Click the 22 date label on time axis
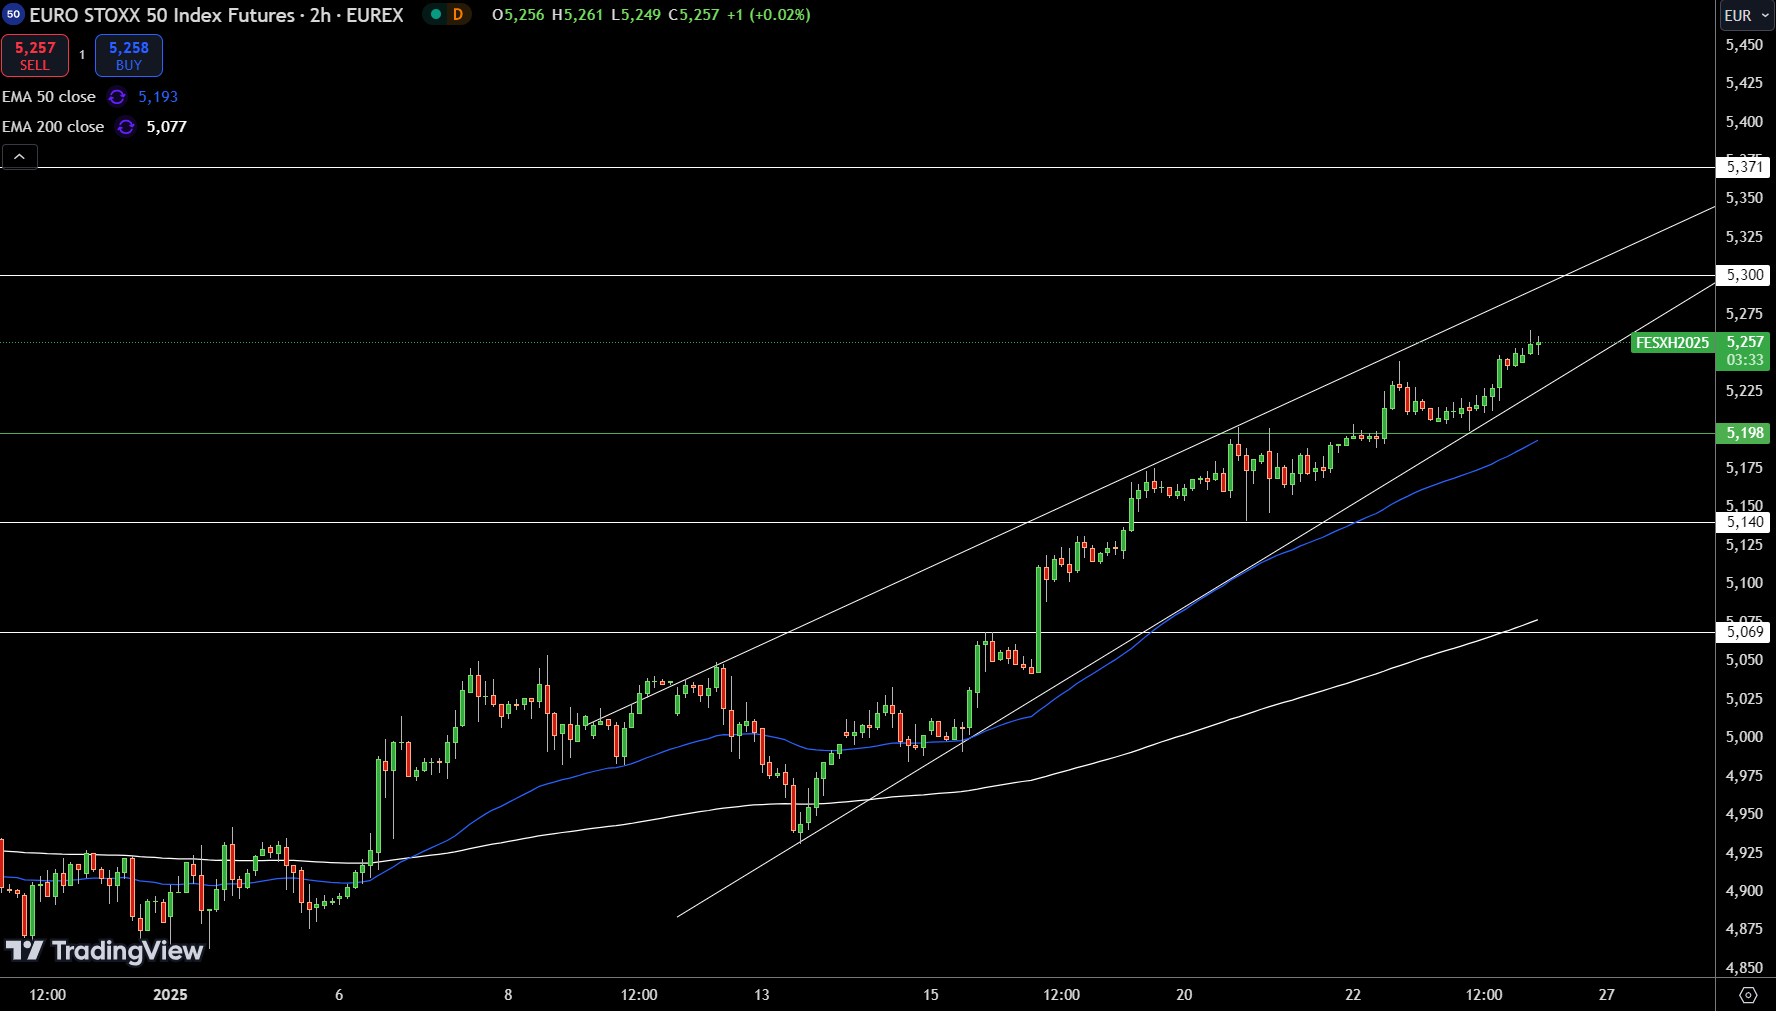This screenshot has width=1776, height=1011. [x=1353, y=995]
